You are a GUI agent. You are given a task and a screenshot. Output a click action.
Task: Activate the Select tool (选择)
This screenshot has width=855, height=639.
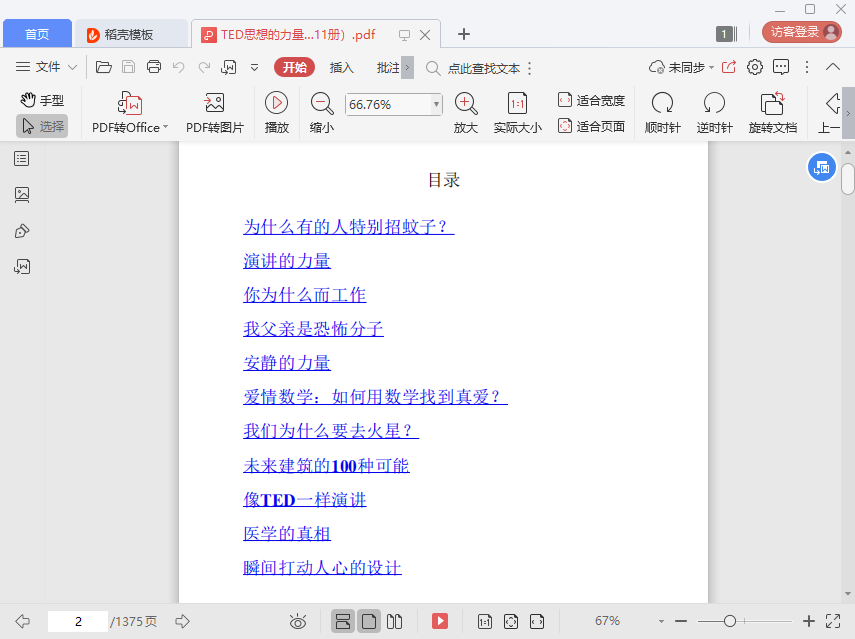coord(42,126)
